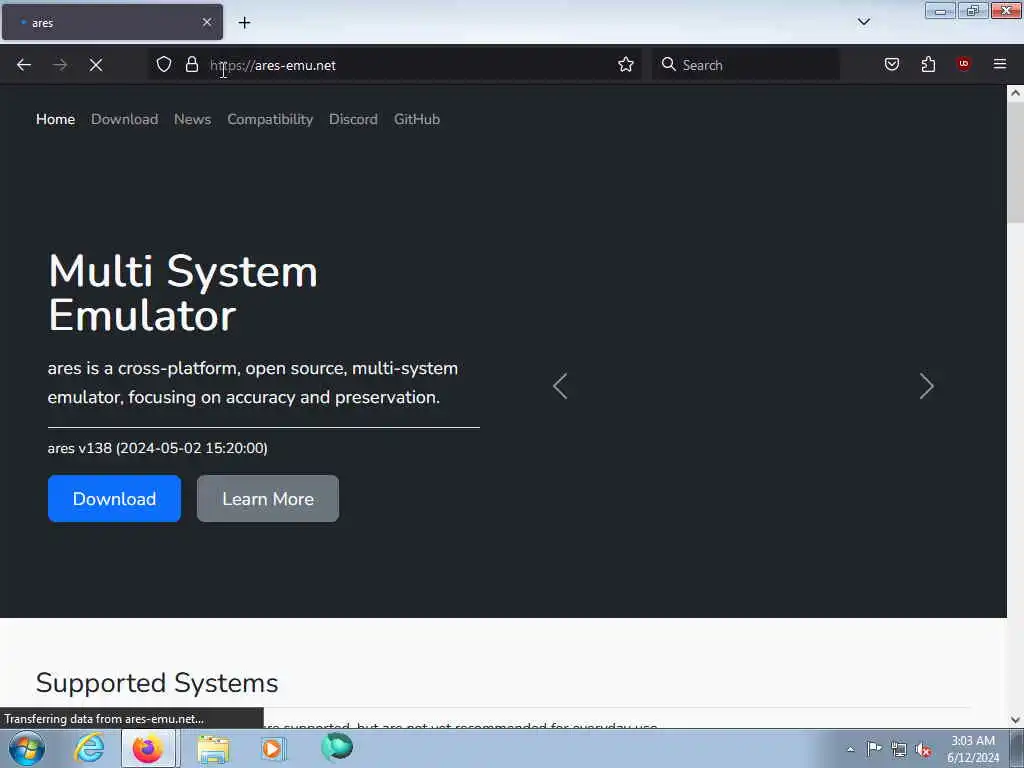Open the tracking protection shield icon

click(x=164, y=65)
